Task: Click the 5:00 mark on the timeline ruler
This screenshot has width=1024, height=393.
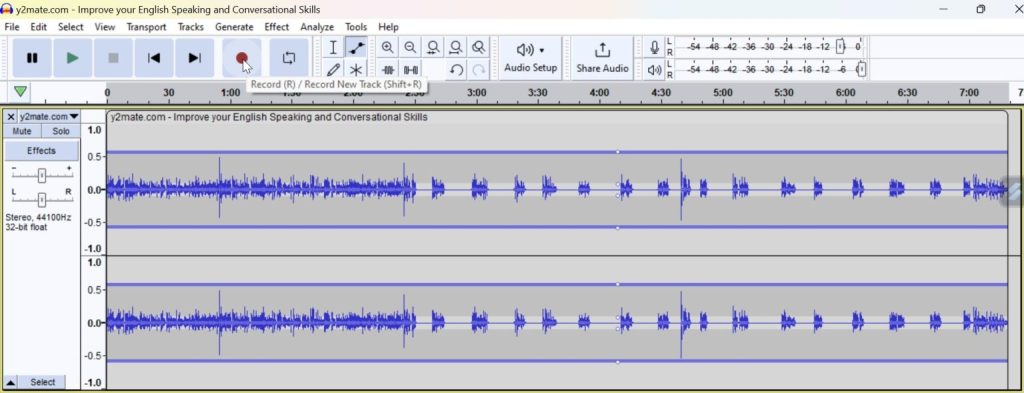Action: (722, 93)
